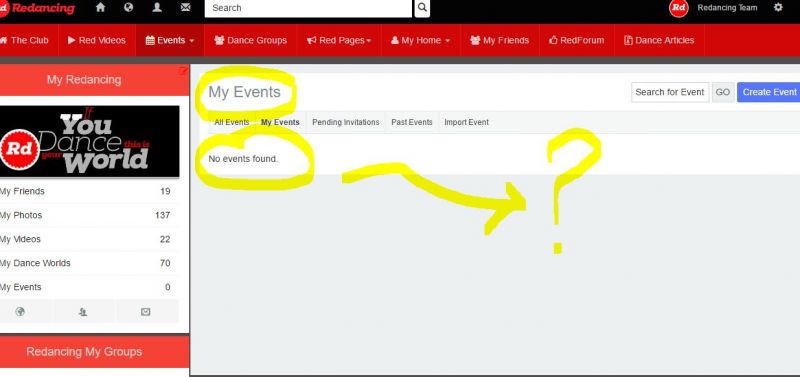Click the Create Event button
800x377 pixels.
(769, 92)
